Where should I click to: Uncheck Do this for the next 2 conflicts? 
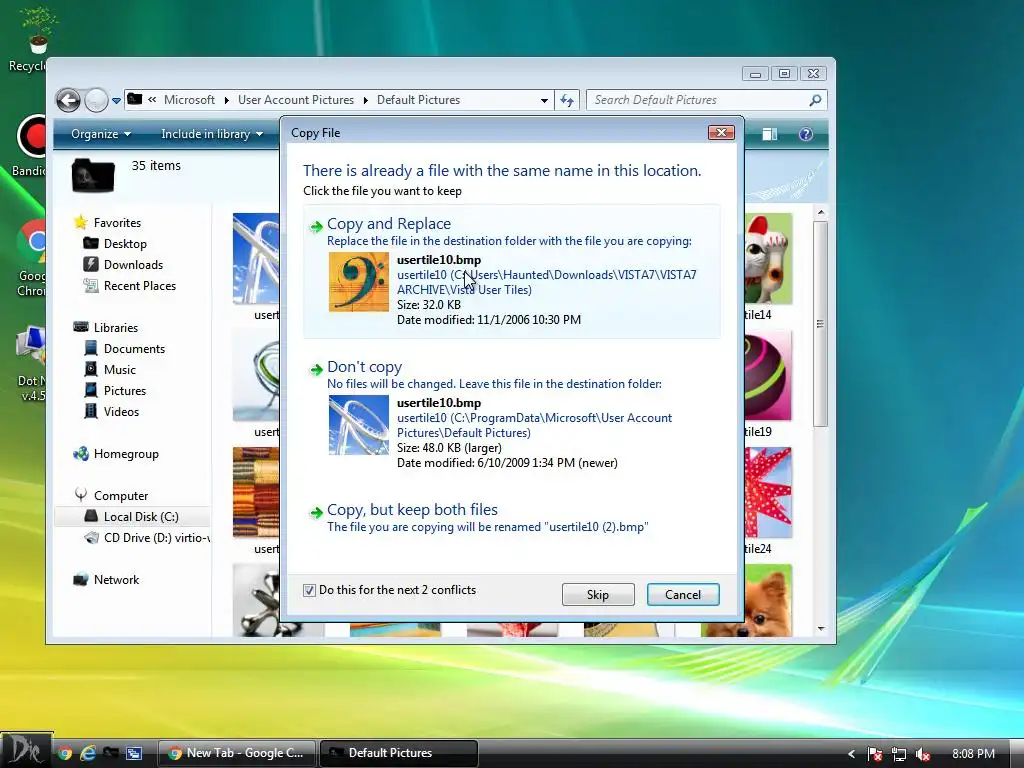(310, 590)
